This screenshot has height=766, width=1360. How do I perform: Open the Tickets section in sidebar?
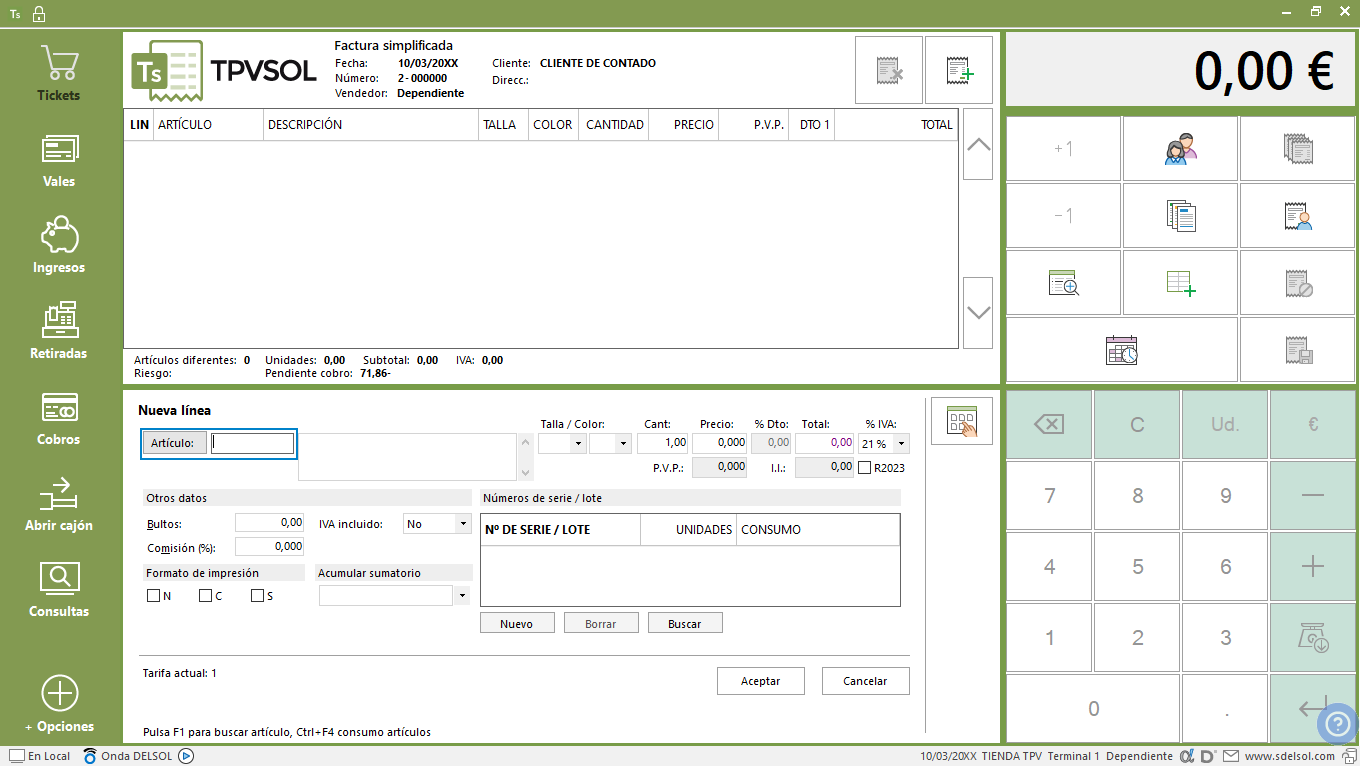pyautogui.click(x=59, y=75)
